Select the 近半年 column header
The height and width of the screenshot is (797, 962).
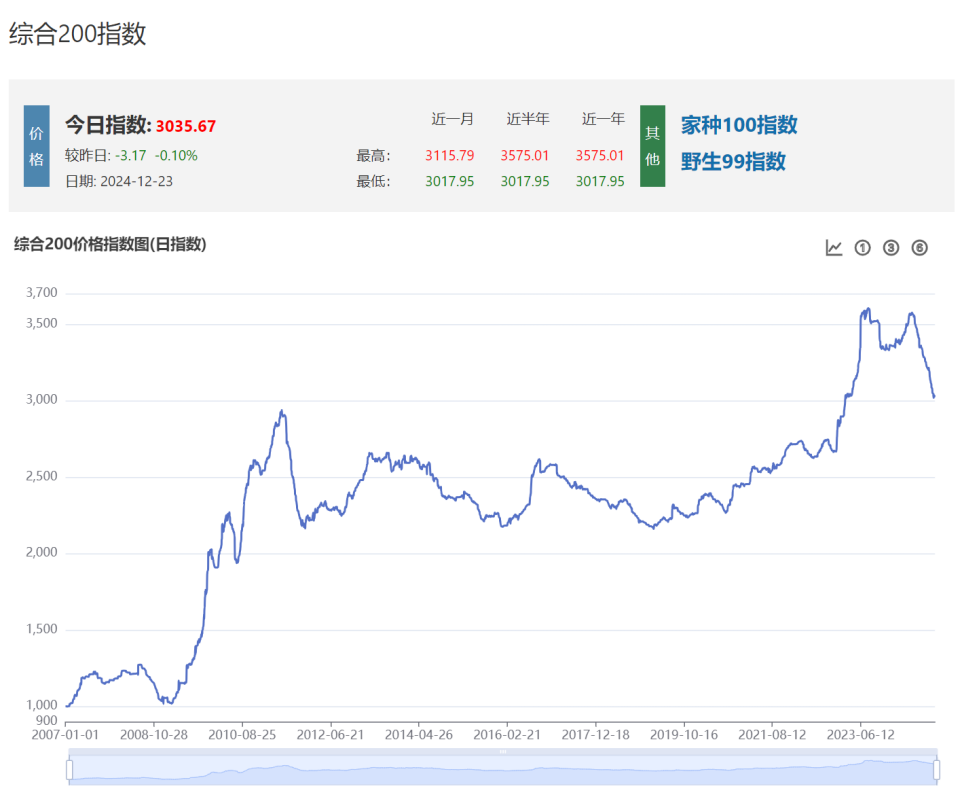(528, 119)
